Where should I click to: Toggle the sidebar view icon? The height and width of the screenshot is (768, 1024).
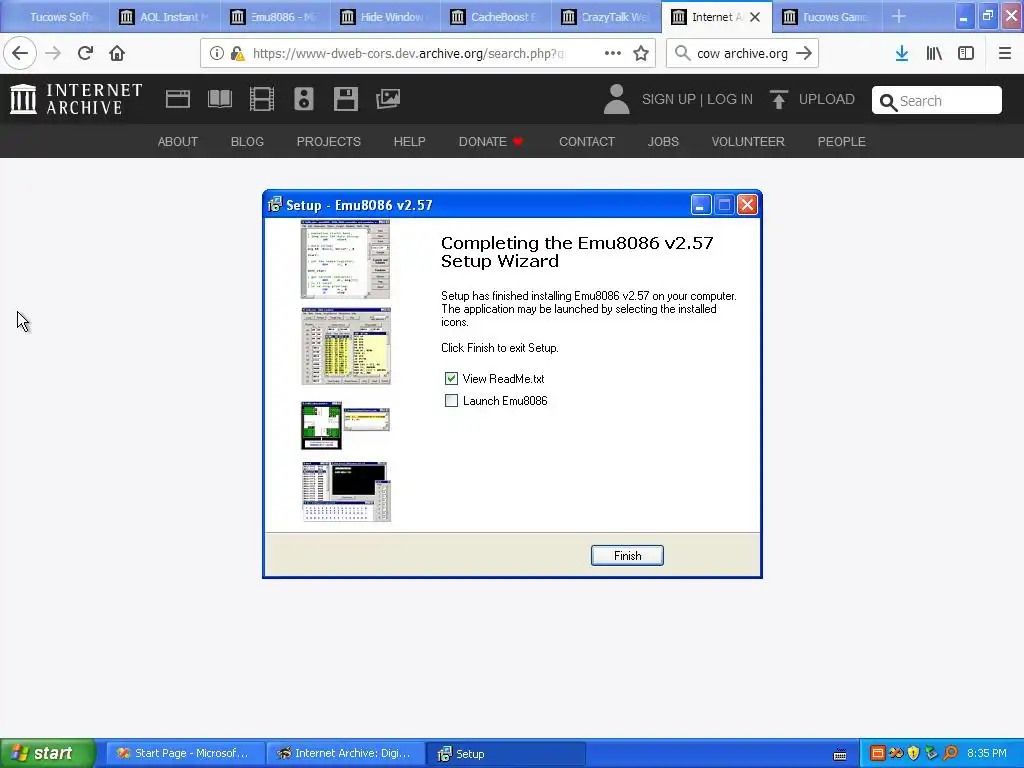(966, 54)
